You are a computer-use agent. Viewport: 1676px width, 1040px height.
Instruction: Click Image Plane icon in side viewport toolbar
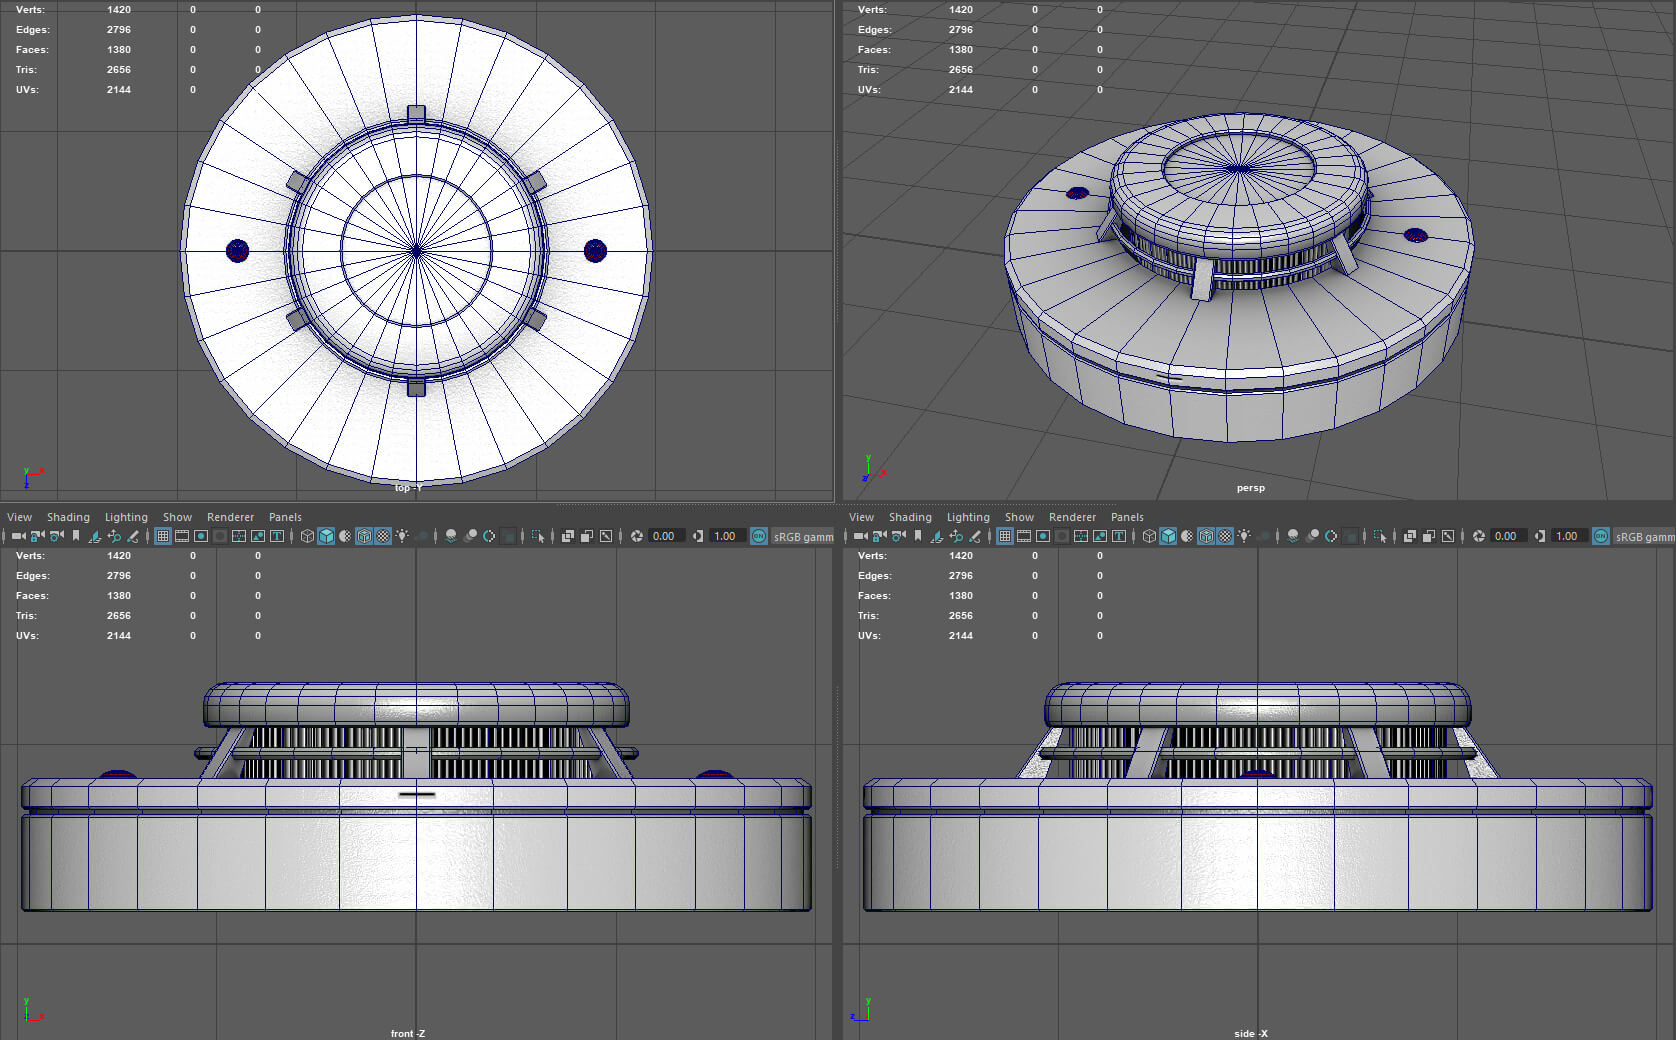click(936, 536)
